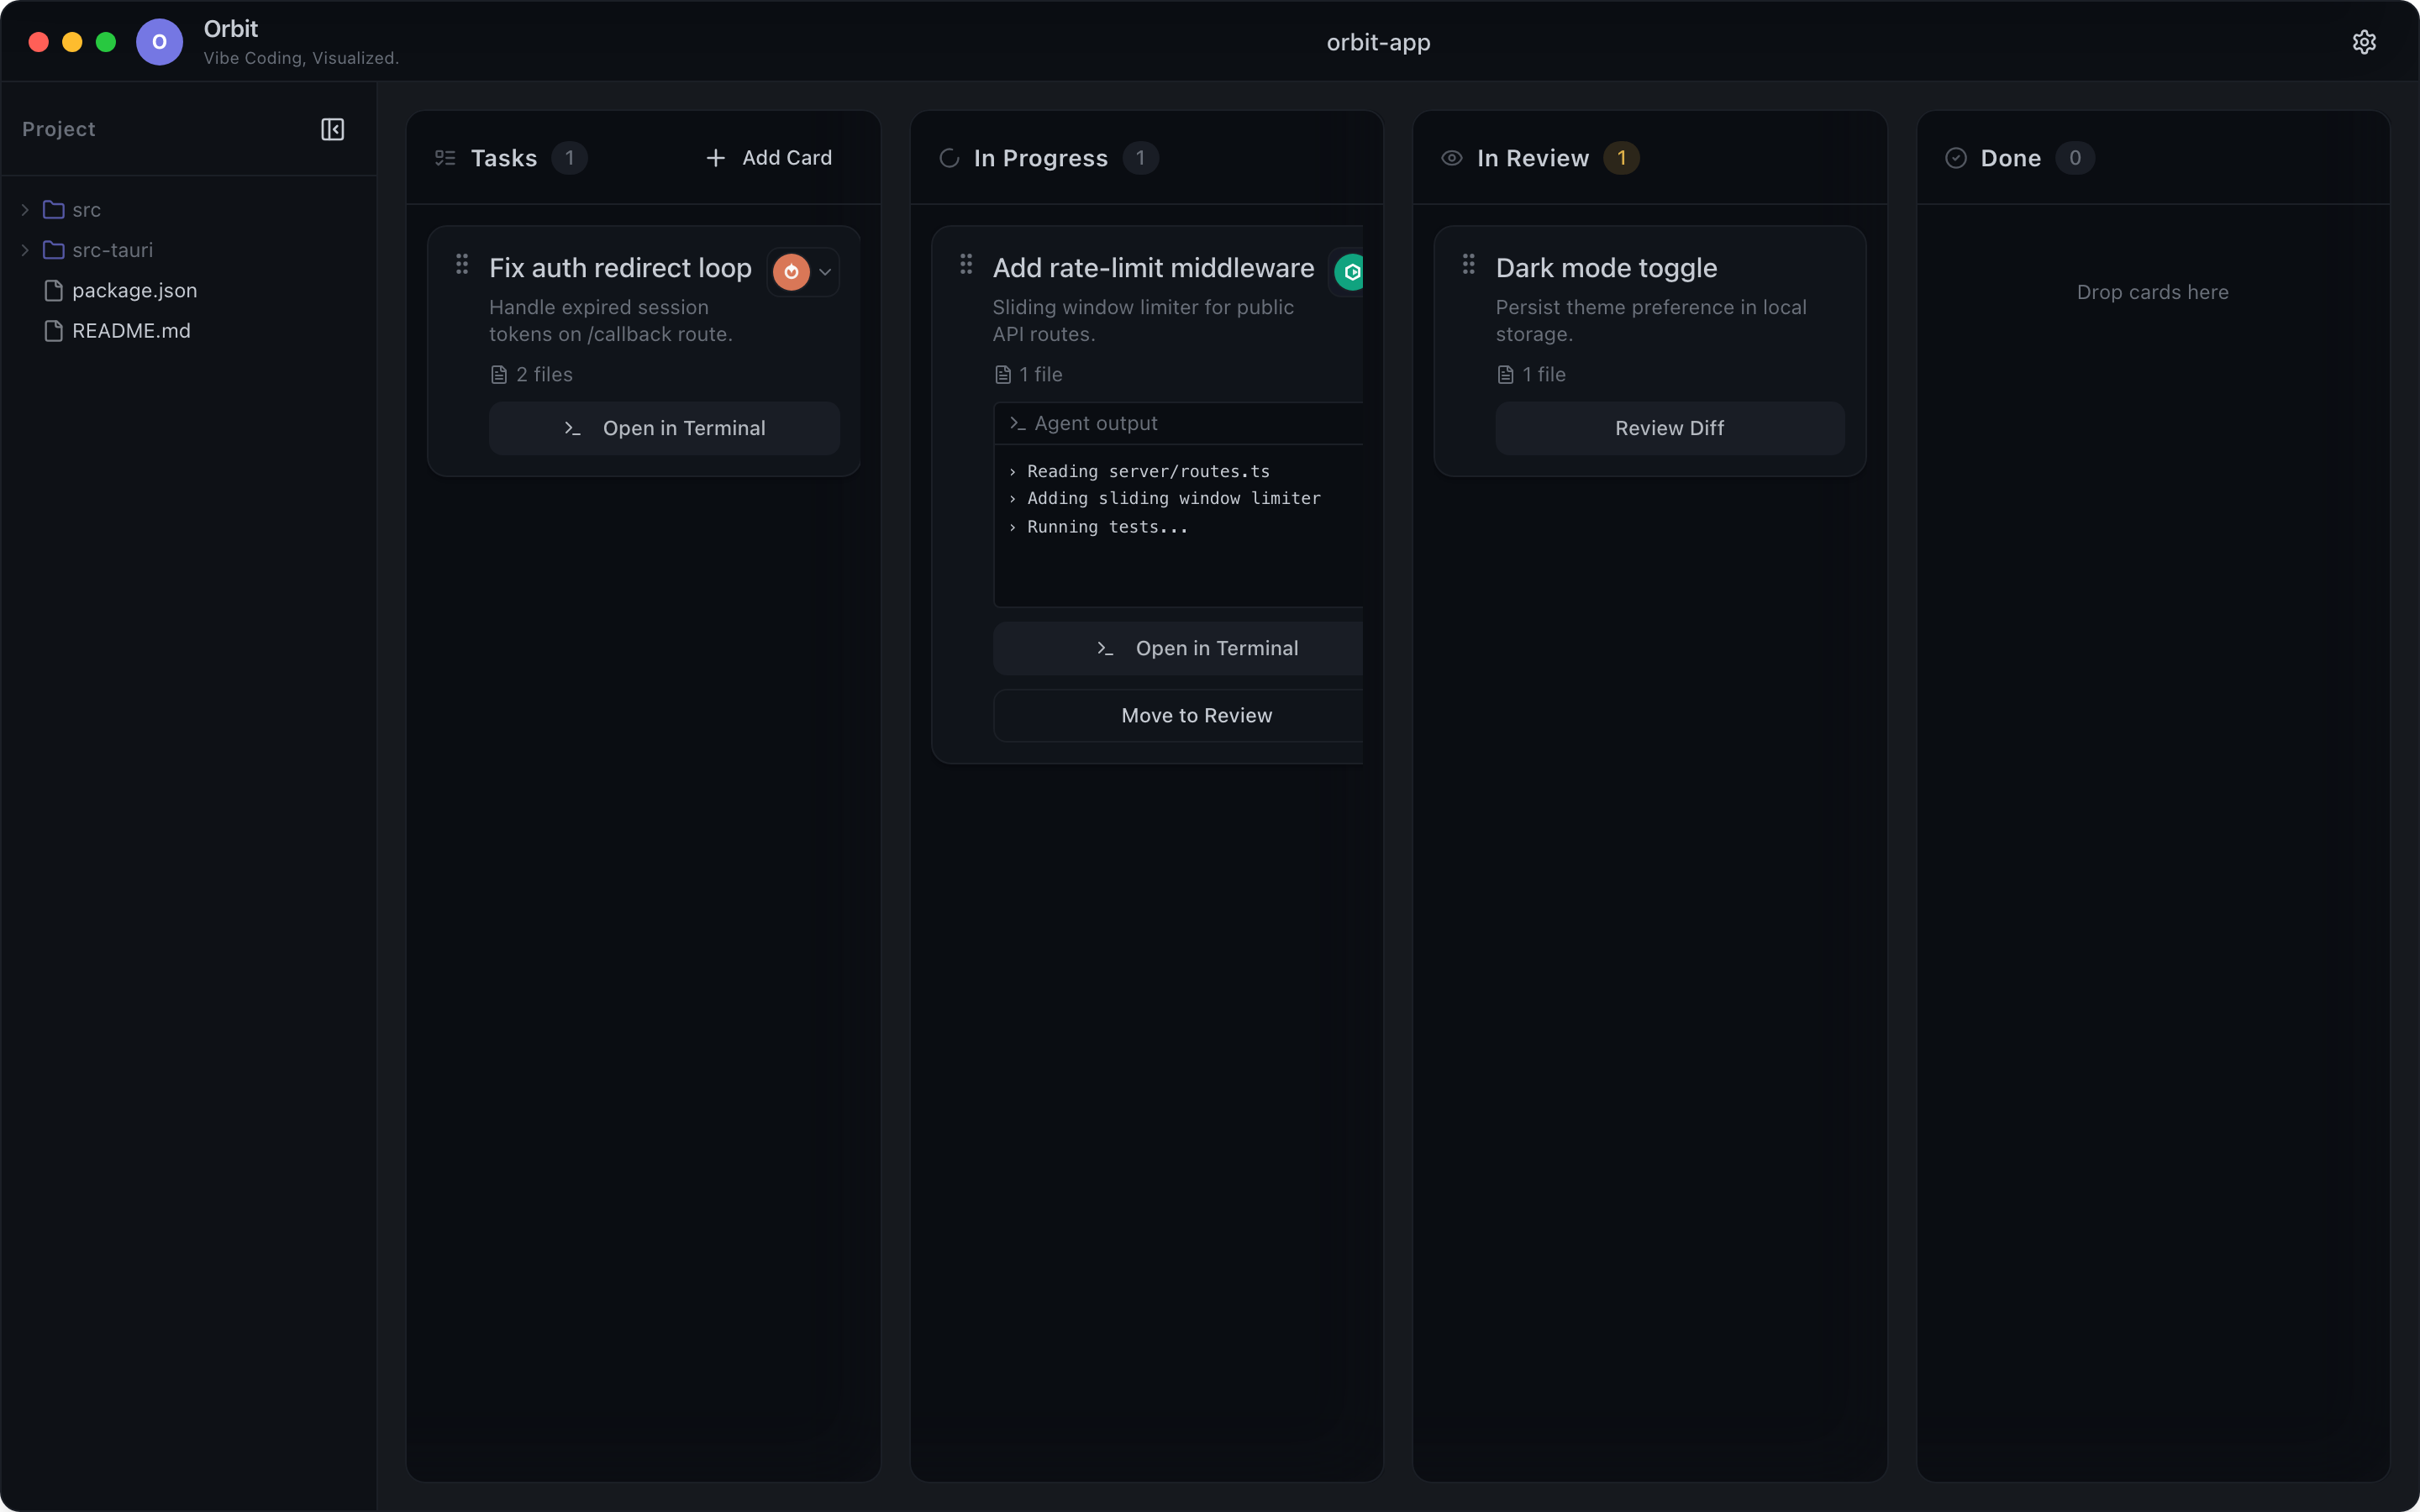Click the In Progress count badge
Viewport: 2420px width, 1512px height.
pos(1140,158)
